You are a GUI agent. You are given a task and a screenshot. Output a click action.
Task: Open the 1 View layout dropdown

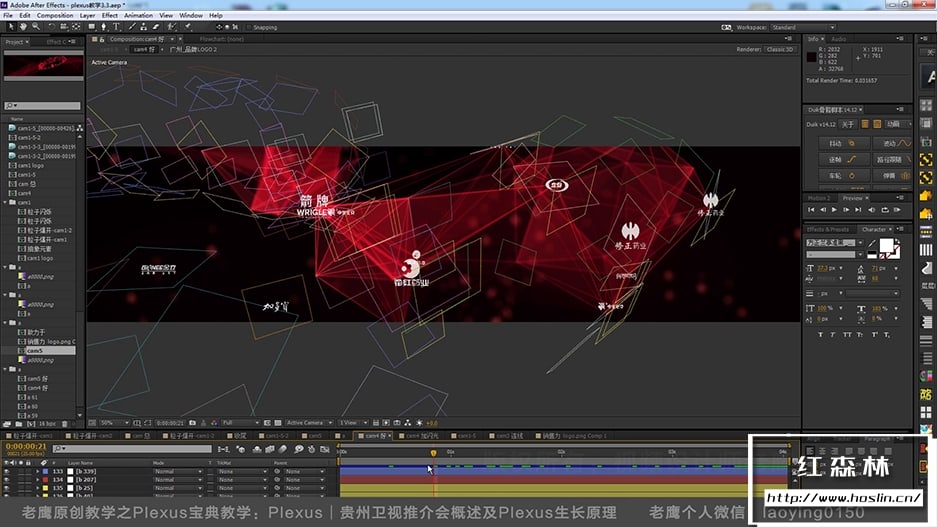(353, 423)
